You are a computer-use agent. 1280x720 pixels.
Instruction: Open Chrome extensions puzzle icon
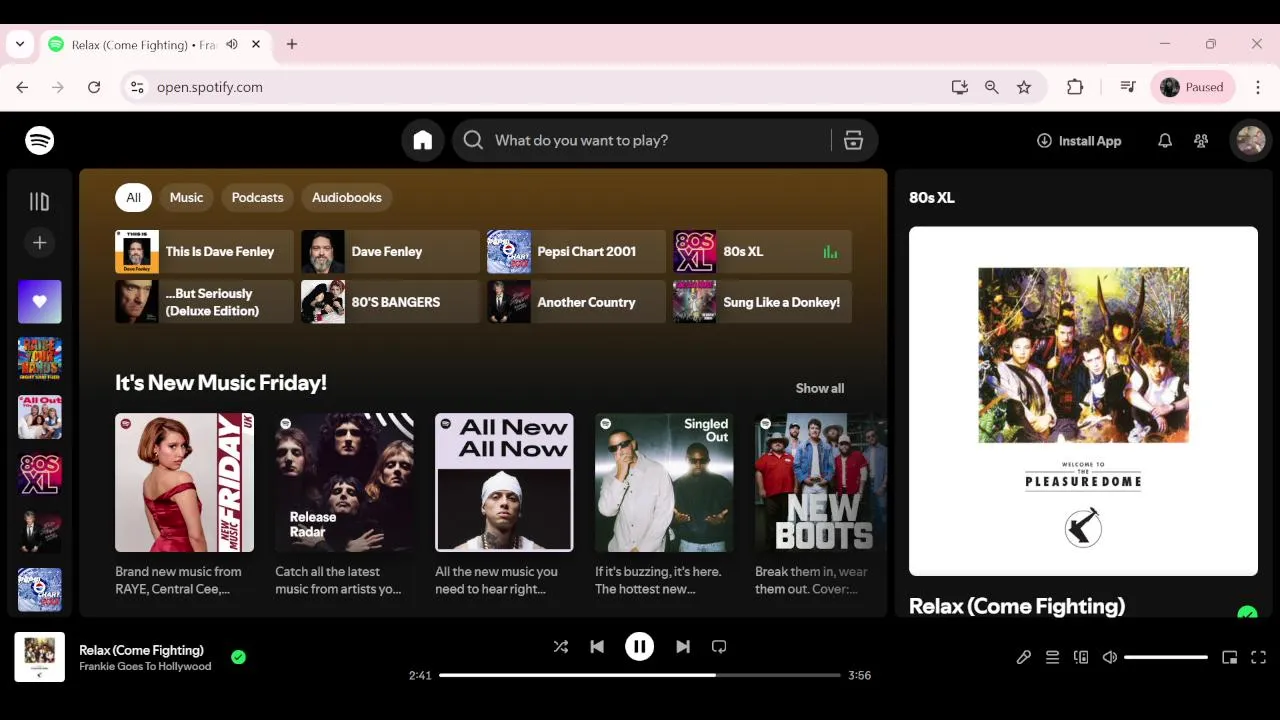pyautogui.click(x=1075, y=87)
